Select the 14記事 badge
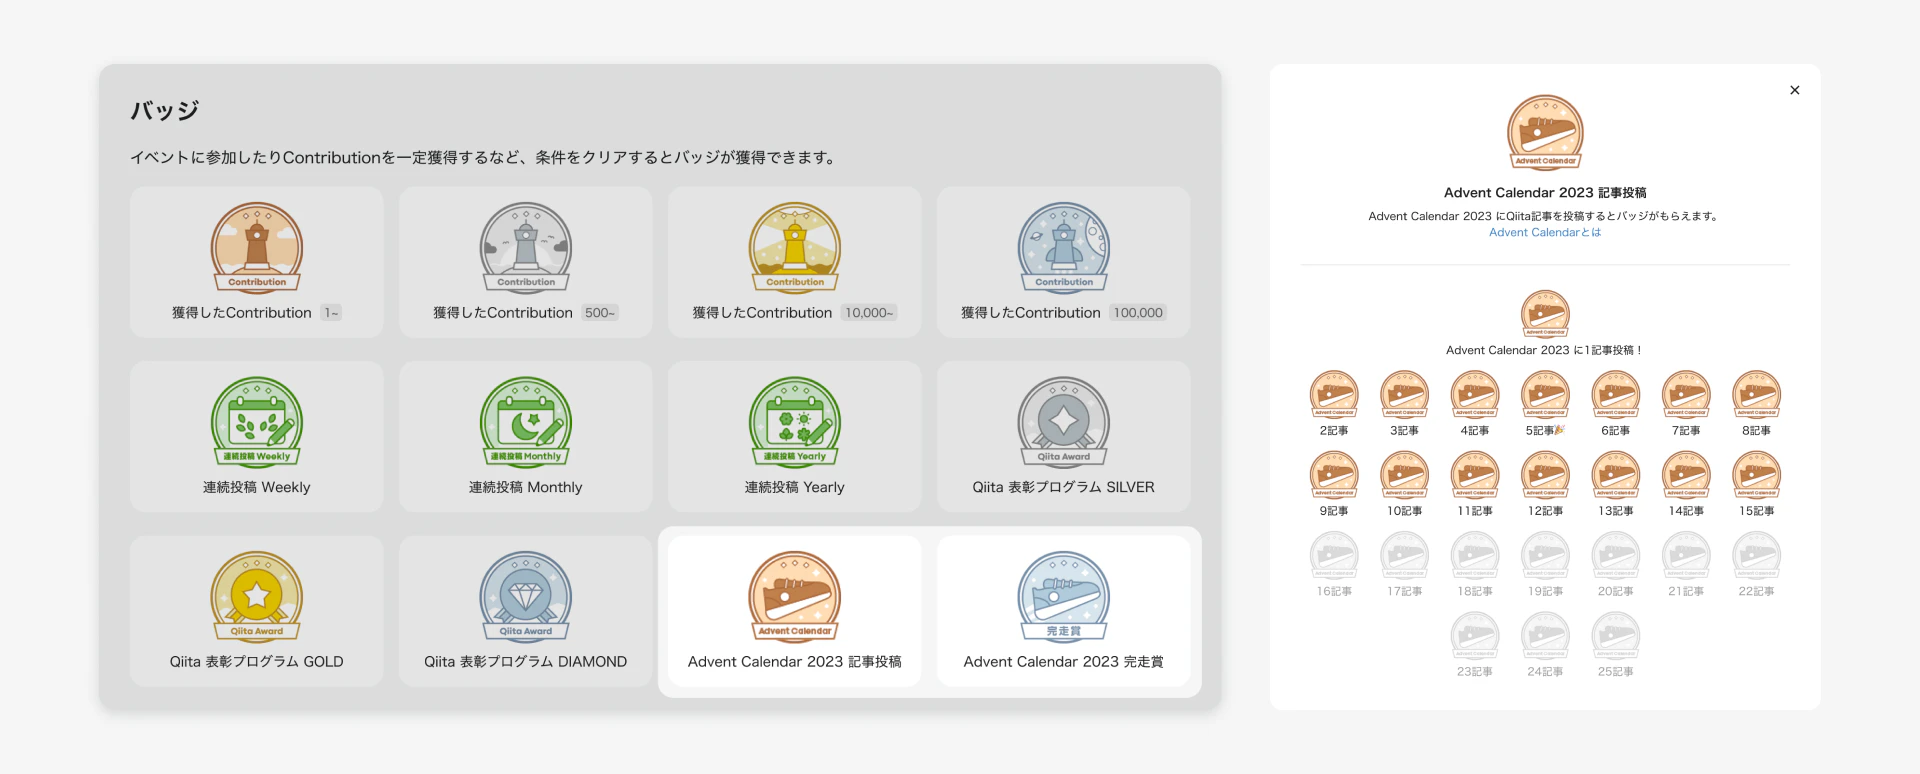Viewport: 1920px width, 774px height. coord(1686,475)
